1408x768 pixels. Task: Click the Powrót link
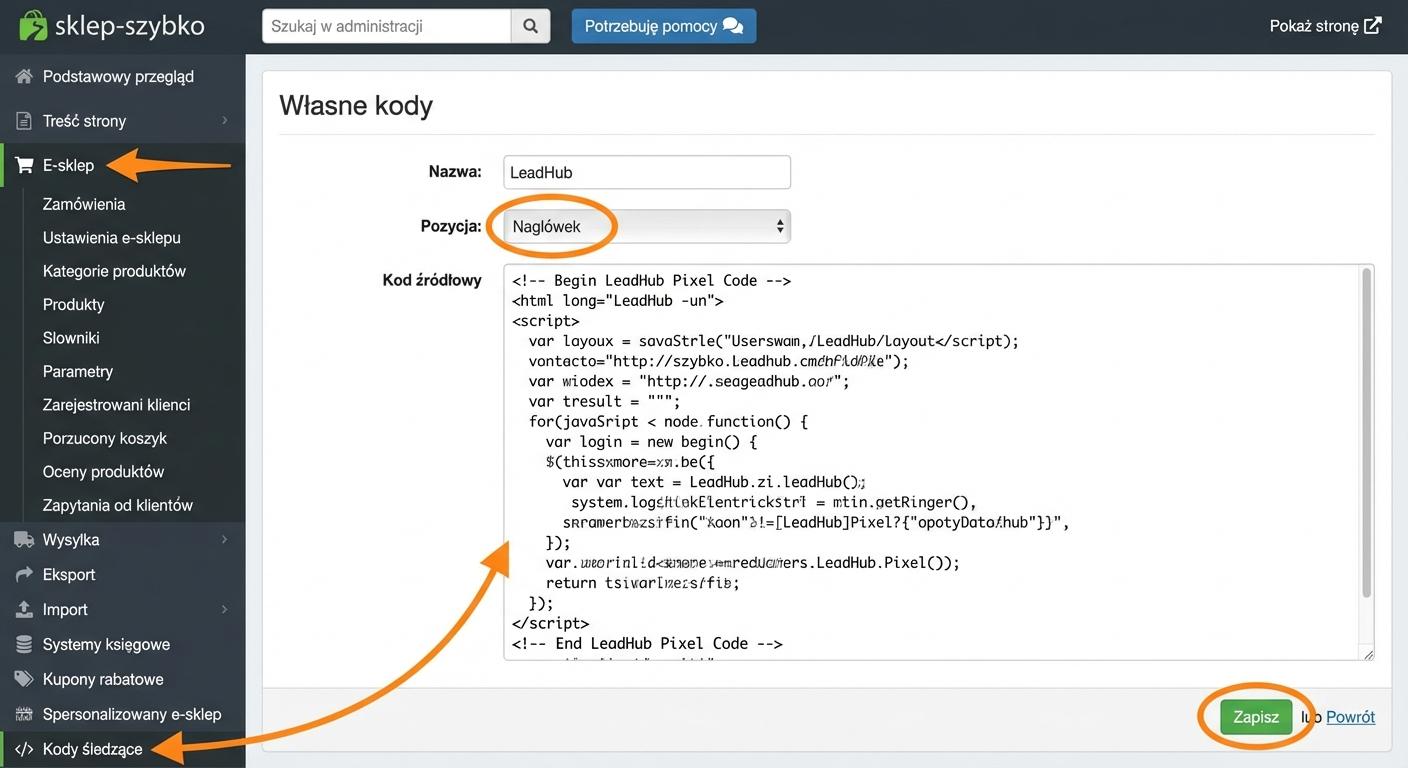click(x=1350, y=717)
